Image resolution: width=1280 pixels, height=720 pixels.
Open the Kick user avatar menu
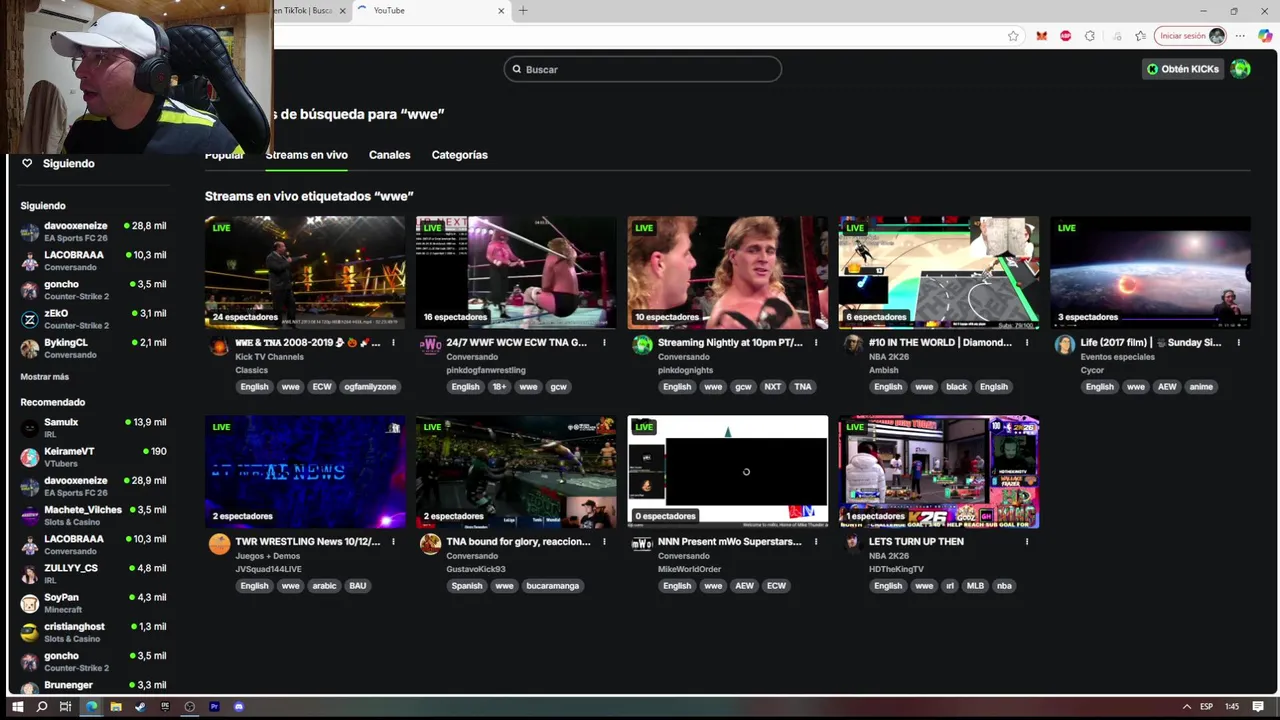point(1240,69)
